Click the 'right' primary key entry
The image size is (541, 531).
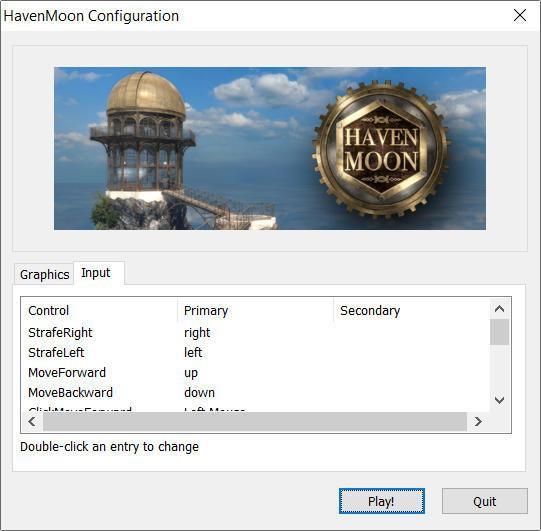(197, 333)
